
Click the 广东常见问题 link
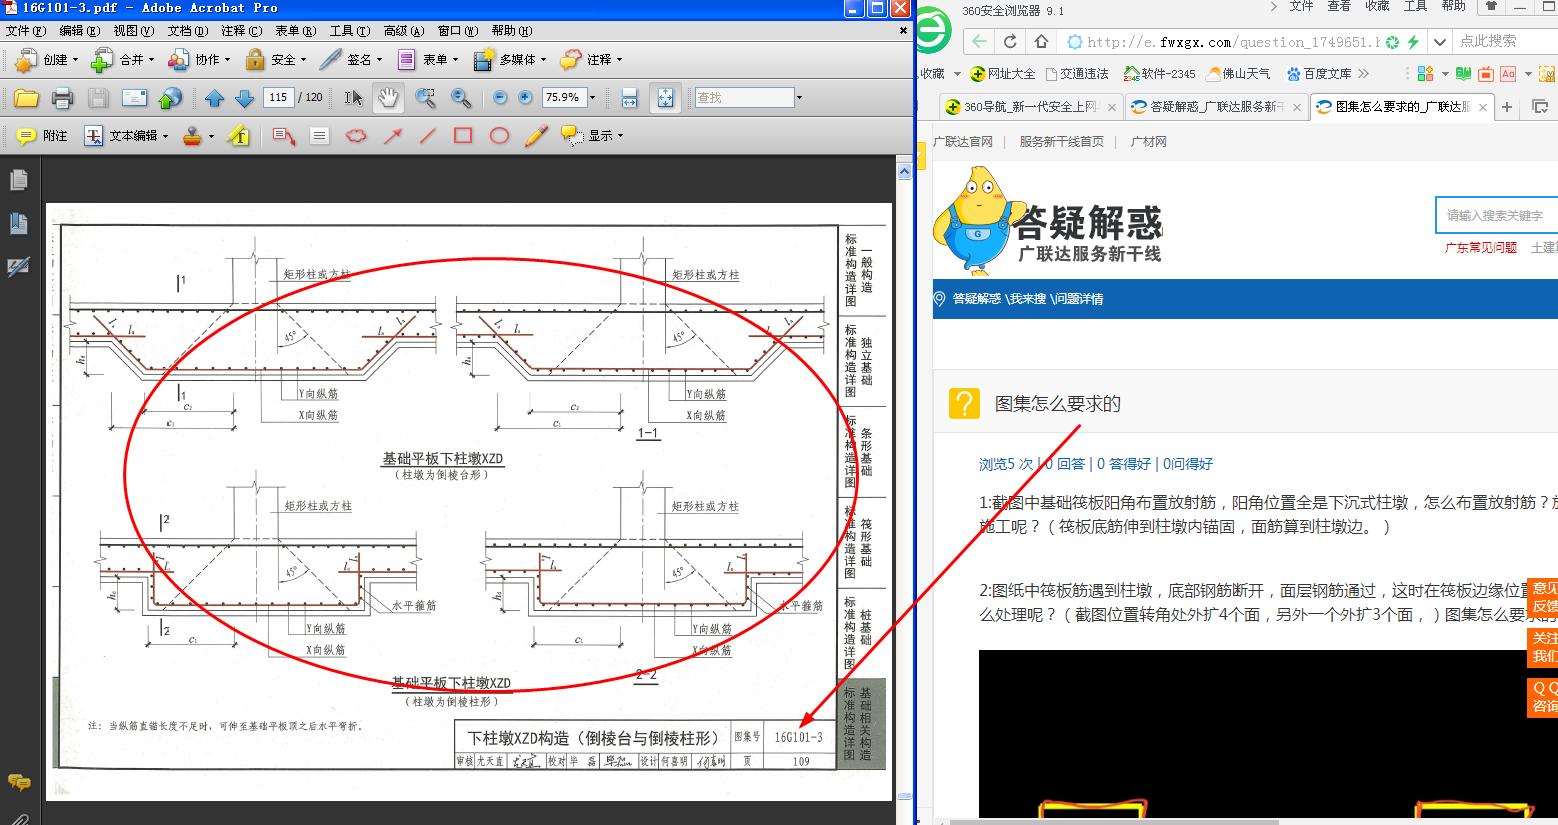[1481, 247]
